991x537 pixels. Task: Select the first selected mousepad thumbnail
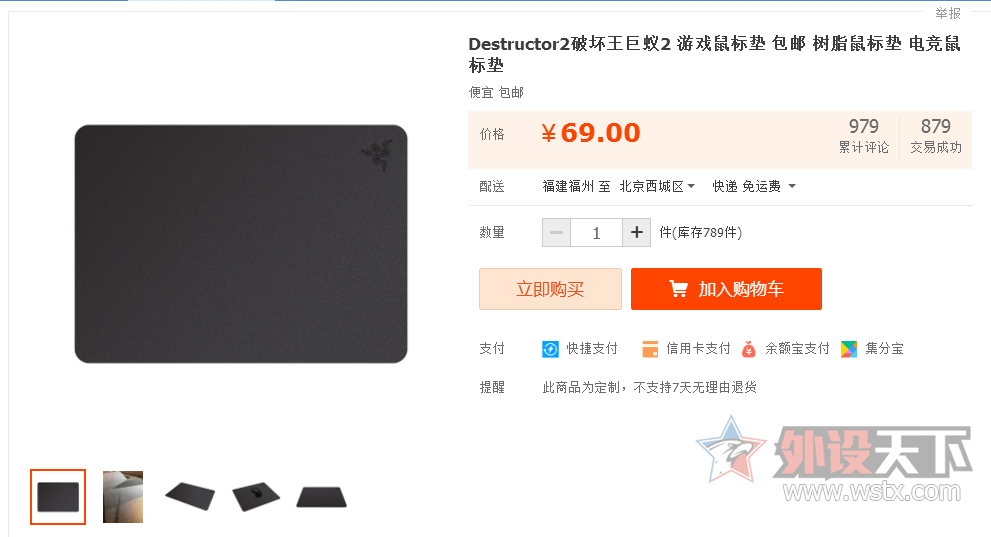tap(58, 497)
